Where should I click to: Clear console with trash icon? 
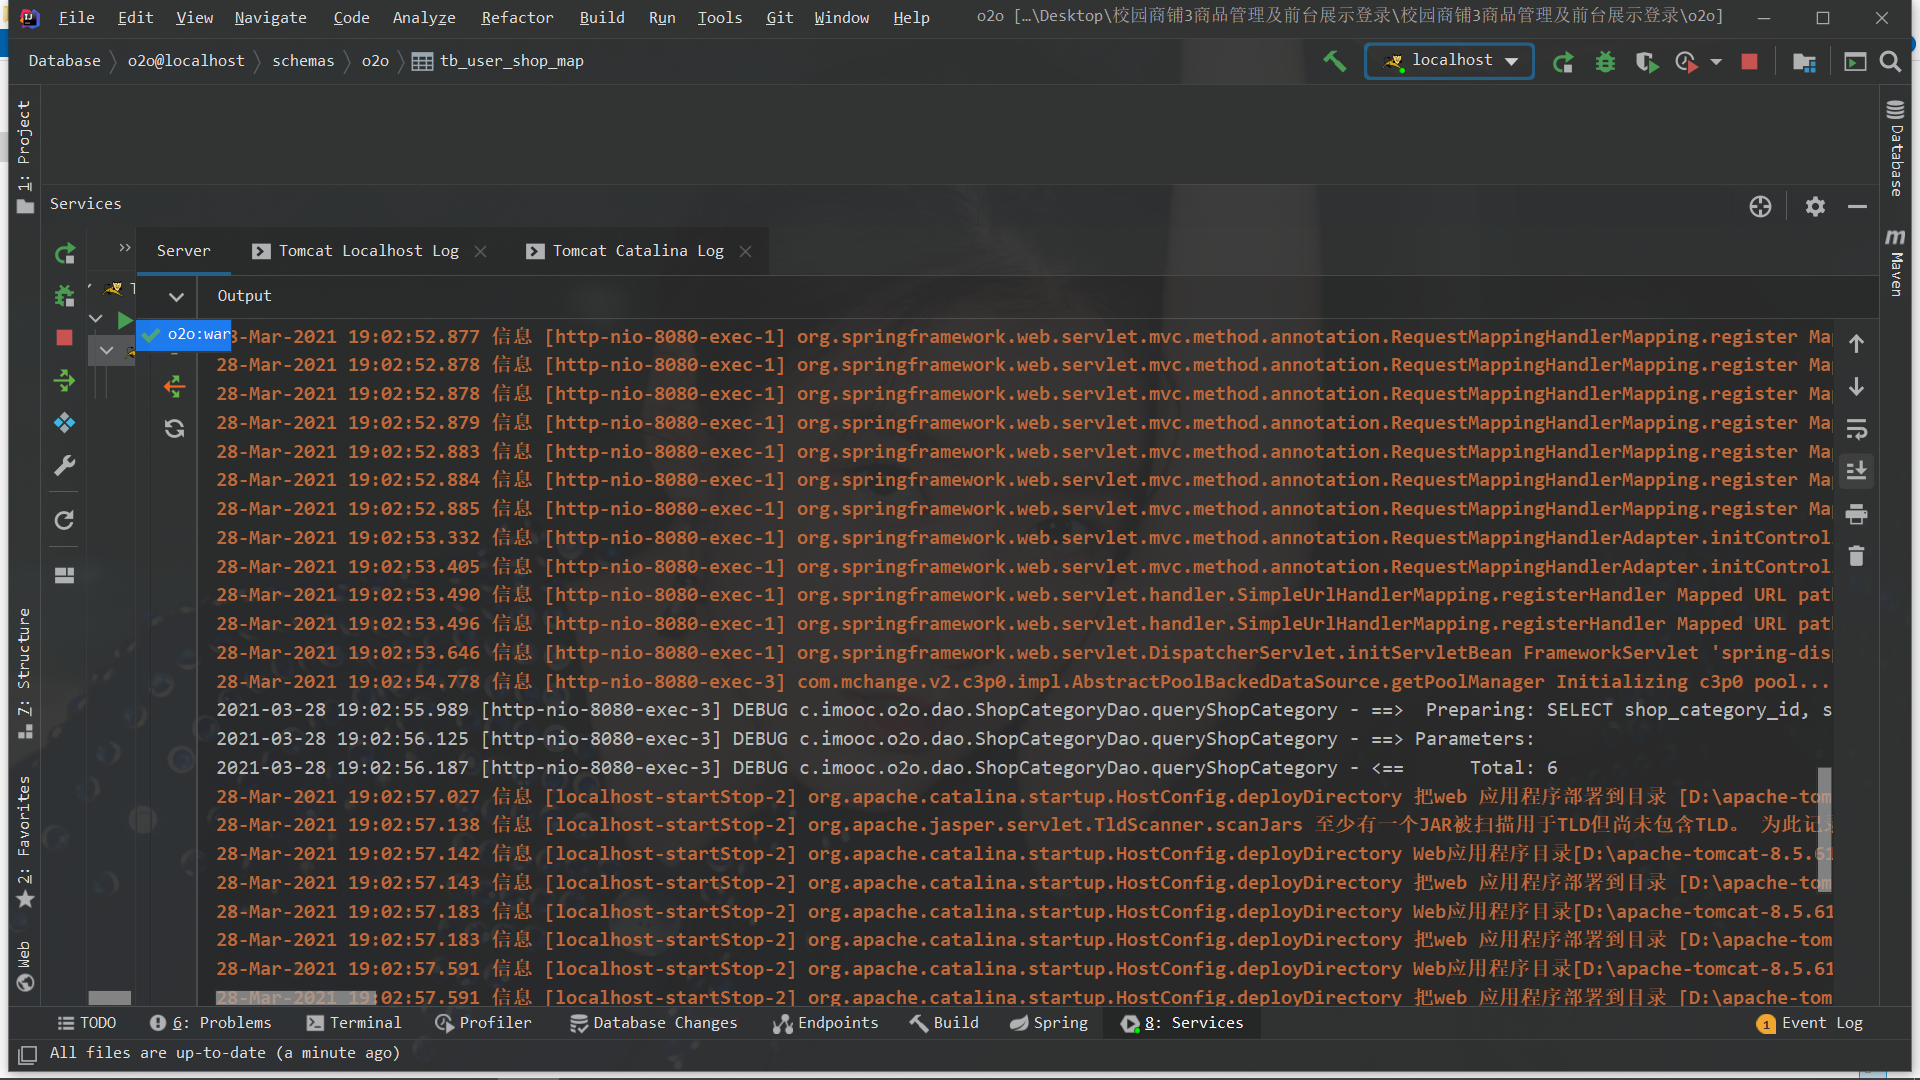click(x=1856, y=556)
